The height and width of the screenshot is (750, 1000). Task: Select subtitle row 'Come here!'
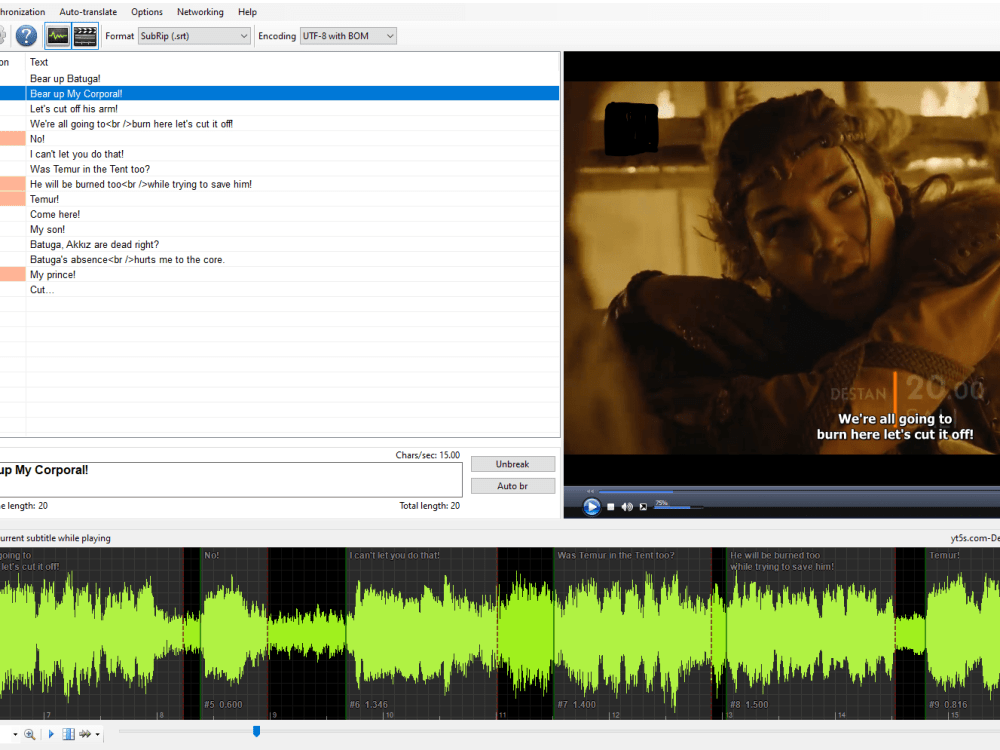coord(279,214)
